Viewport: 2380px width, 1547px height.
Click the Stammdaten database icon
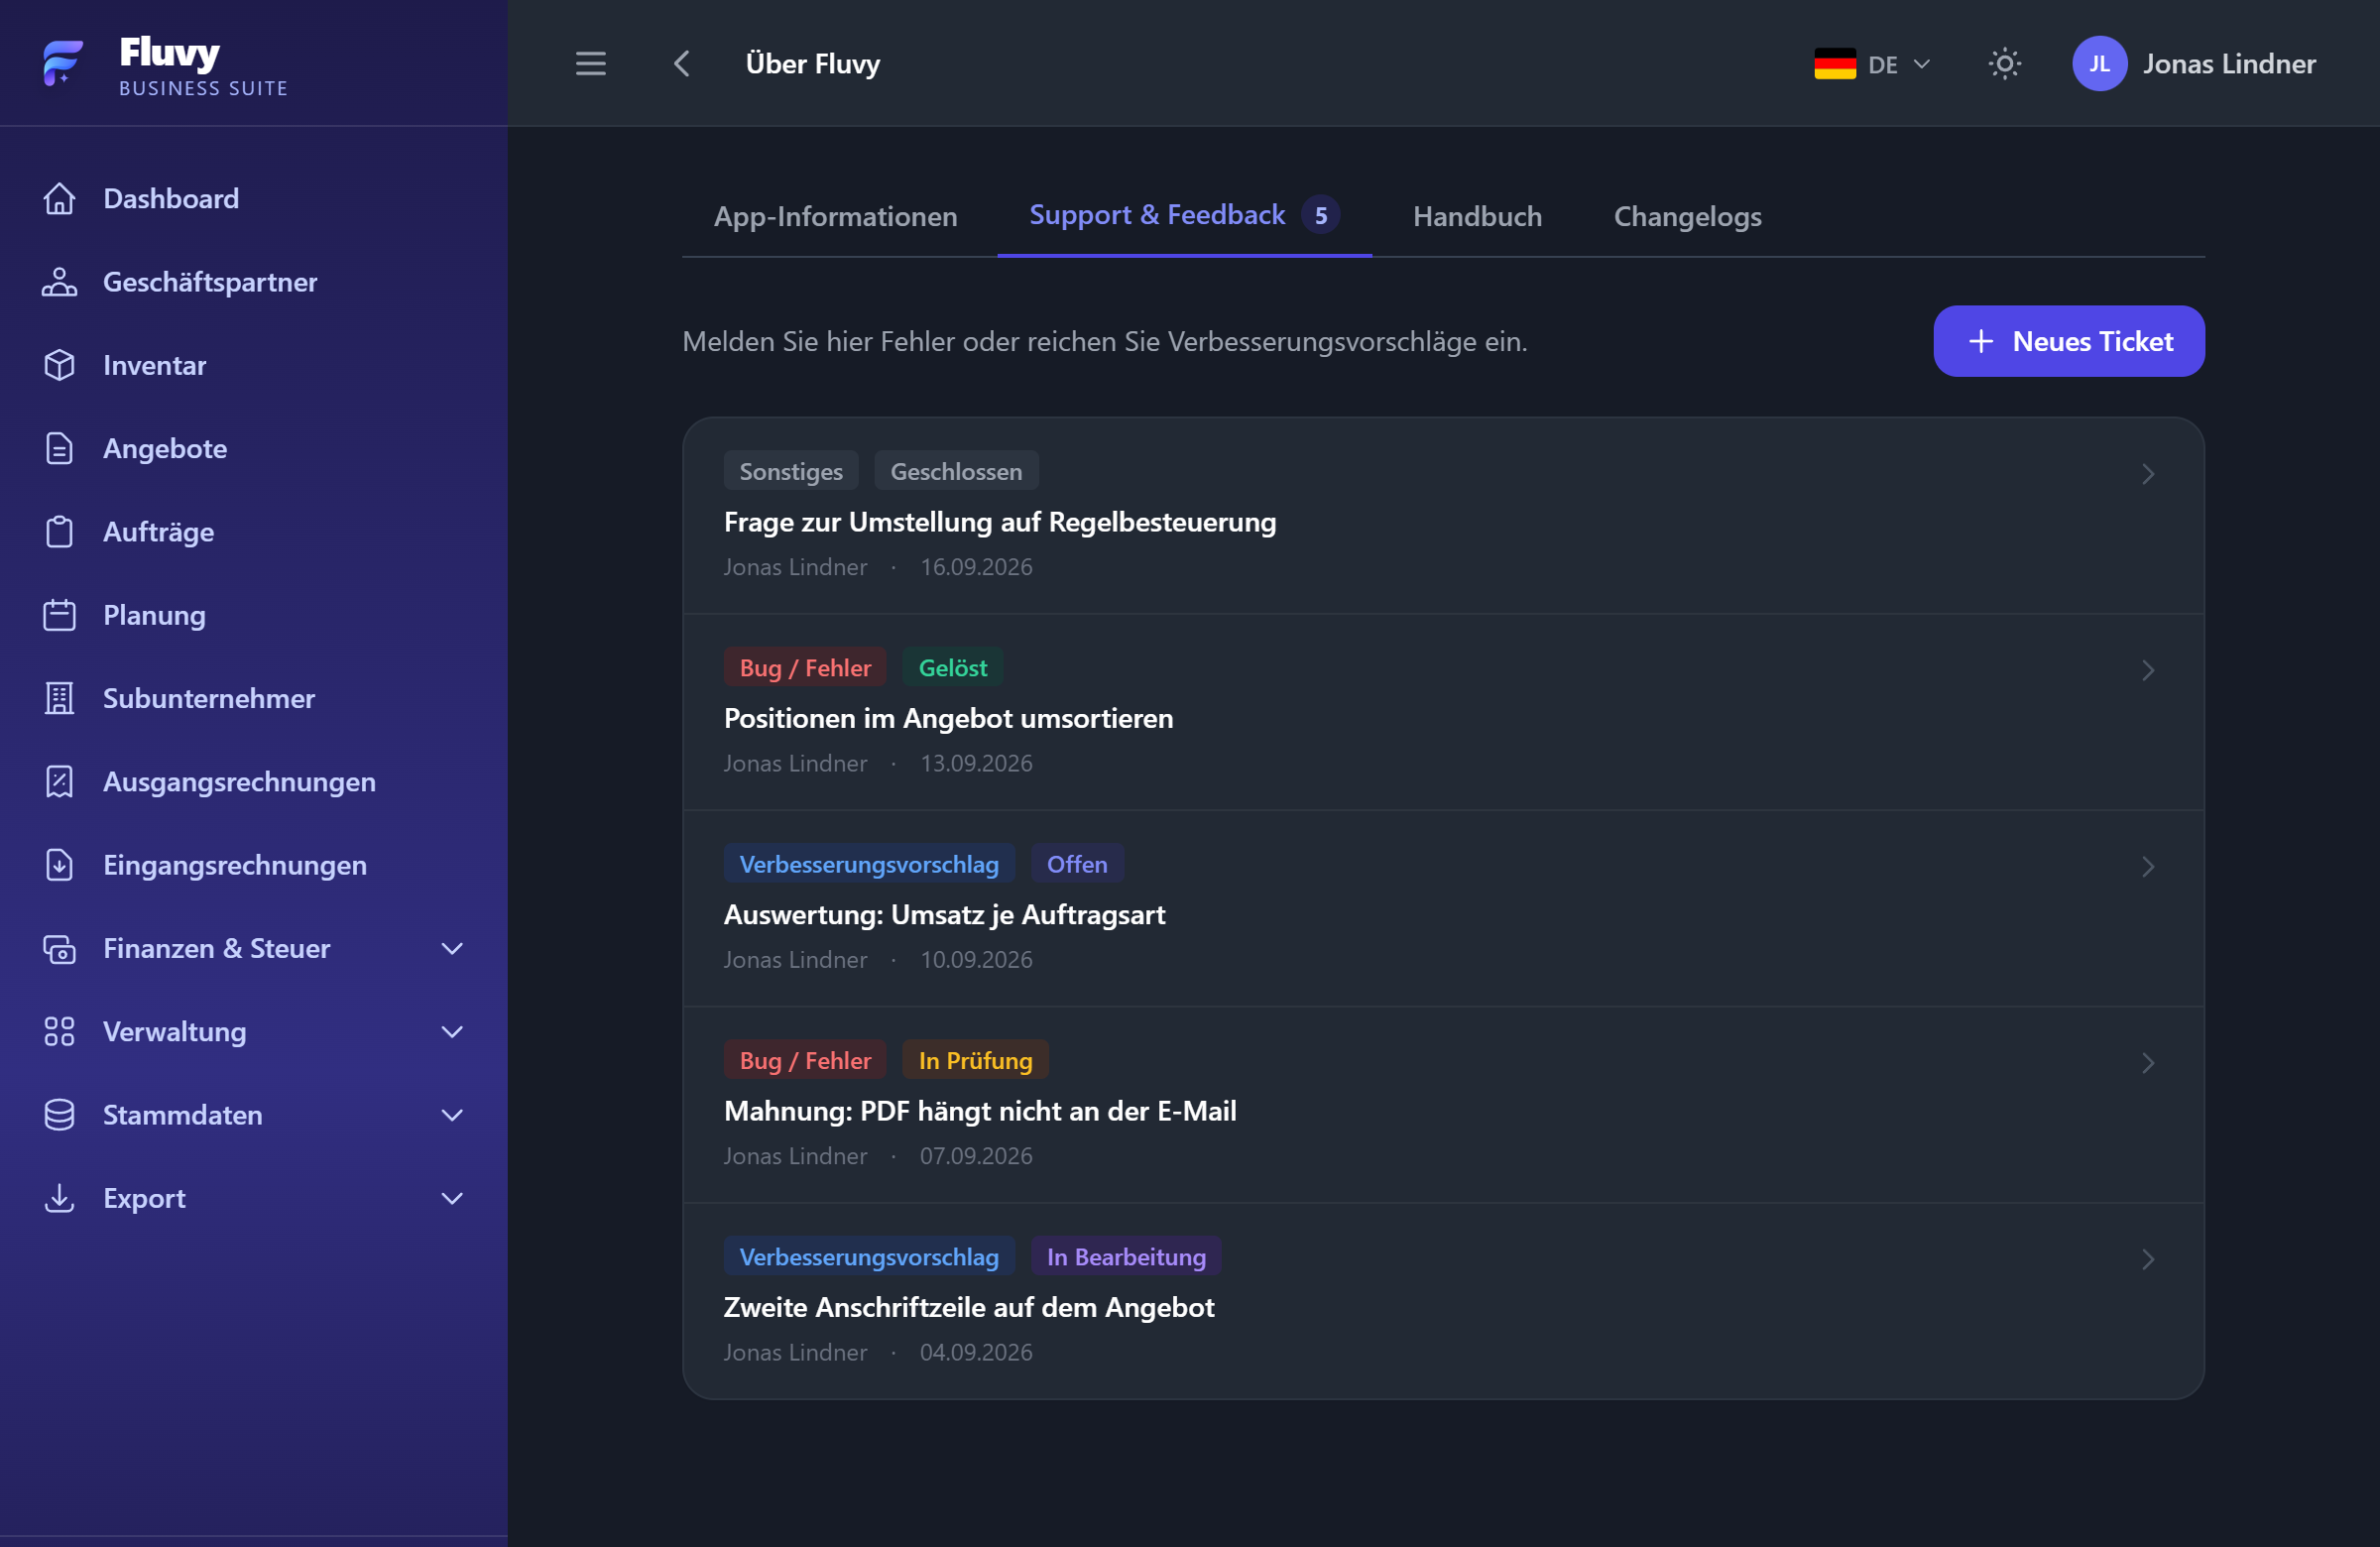59,1115
